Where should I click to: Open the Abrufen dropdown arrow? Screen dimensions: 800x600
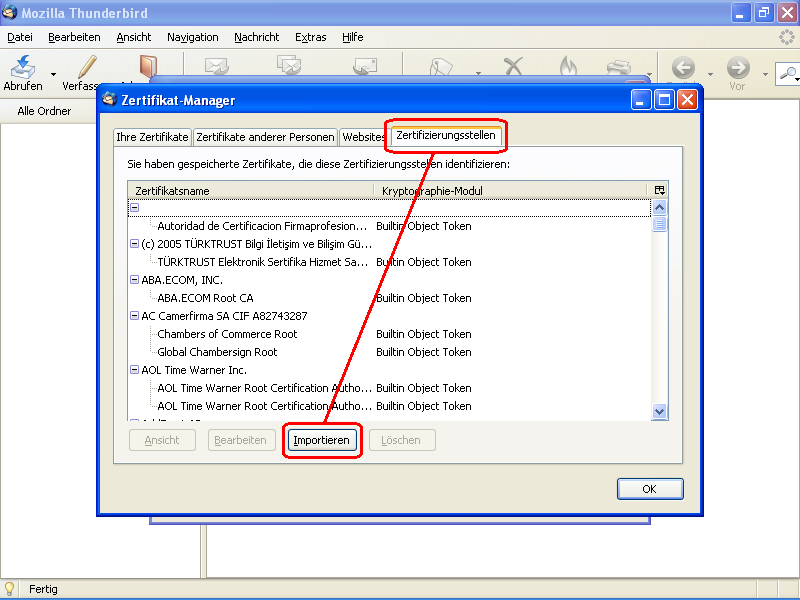tap(53, 74)
